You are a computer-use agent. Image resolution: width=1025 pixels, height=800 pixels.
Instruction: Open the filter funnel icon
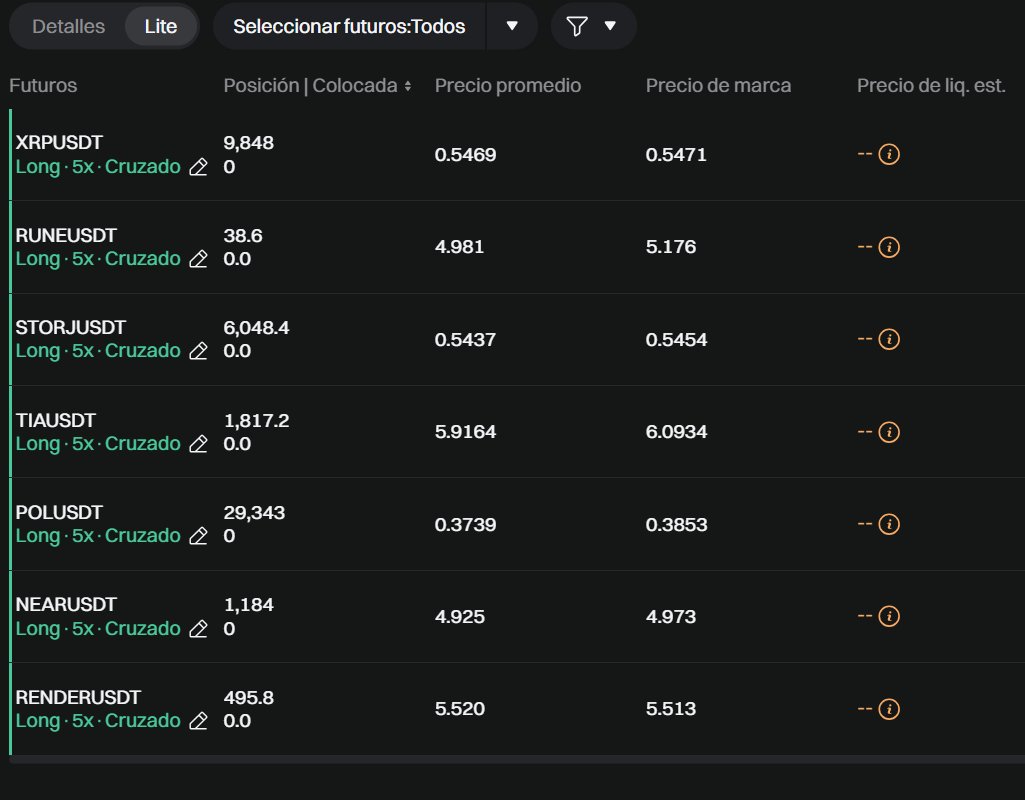[577, 26]
